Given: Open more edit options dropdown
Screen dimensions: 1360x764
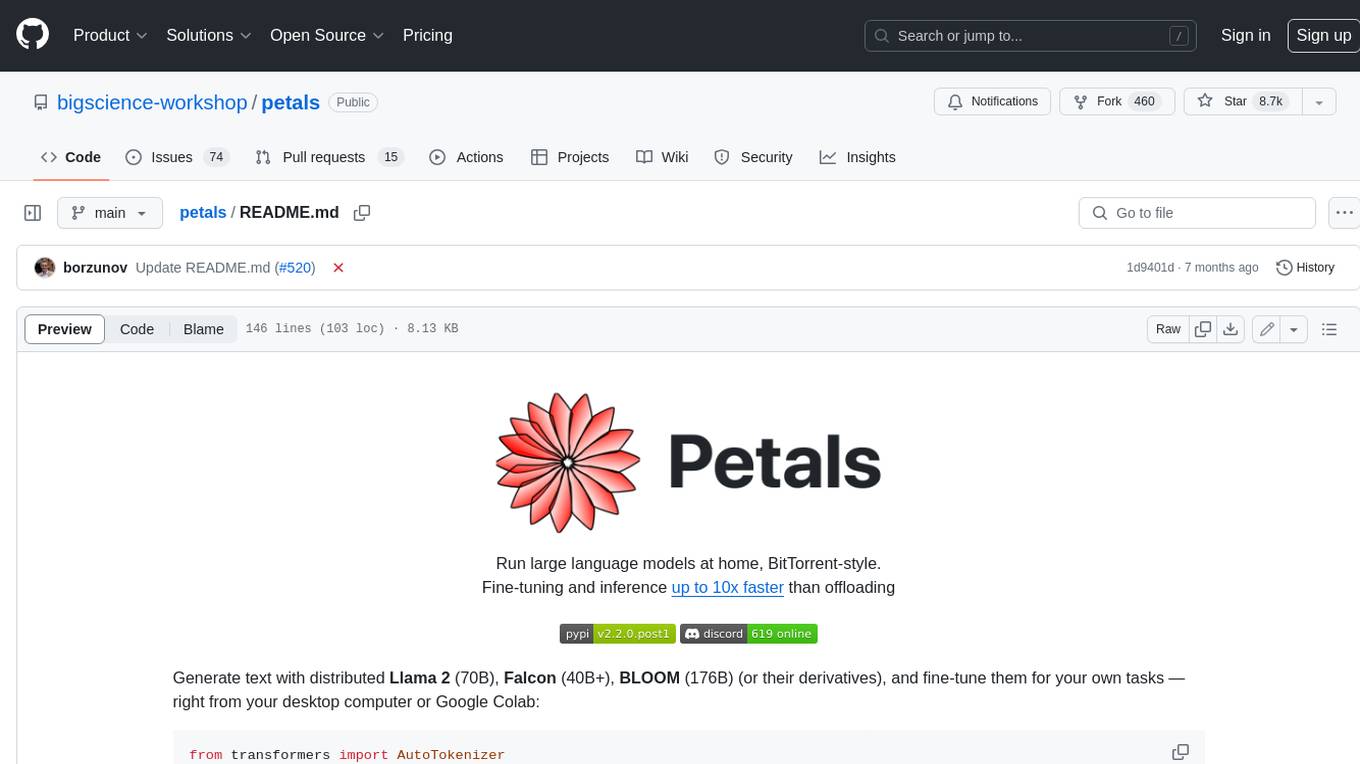Looking at the screenshot, I should click(1294, 329).
